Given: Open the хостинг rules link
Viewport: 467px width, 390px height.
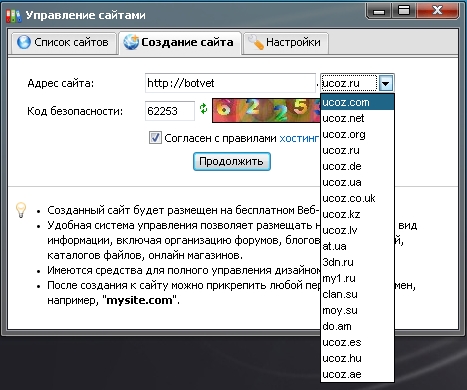Looking at the screenshot, I should [299, 138].
